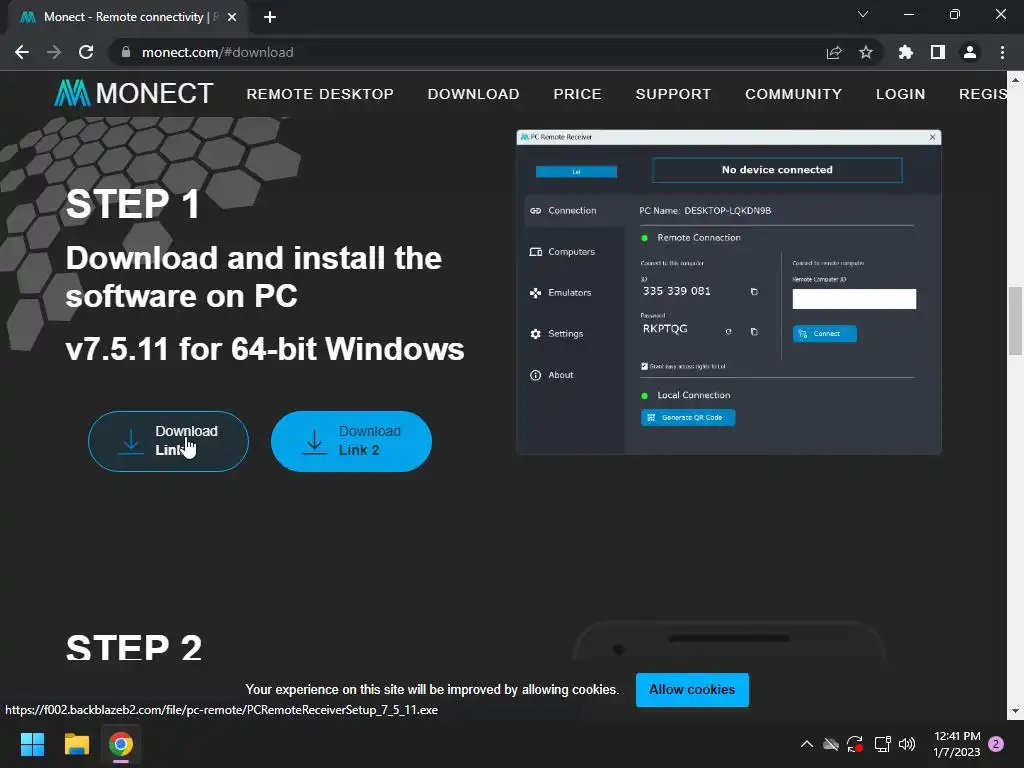
Task: Click the share page icon in address bar
Action: click(833, 52)
